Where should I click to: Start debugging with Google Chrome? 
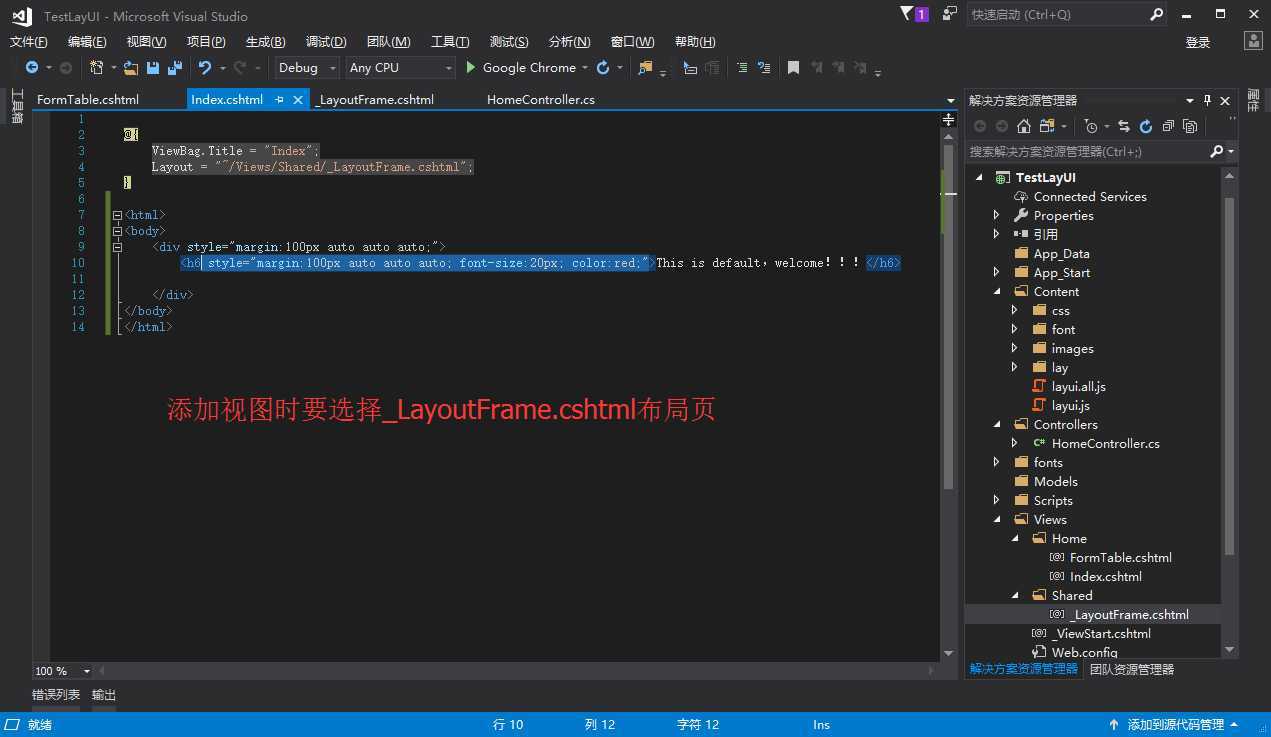click(520, 68)
